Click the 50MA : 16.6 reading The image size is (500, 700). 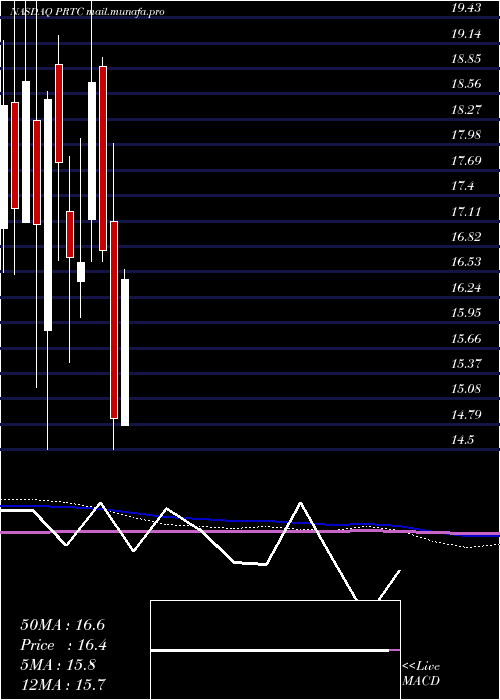point(62,625)
